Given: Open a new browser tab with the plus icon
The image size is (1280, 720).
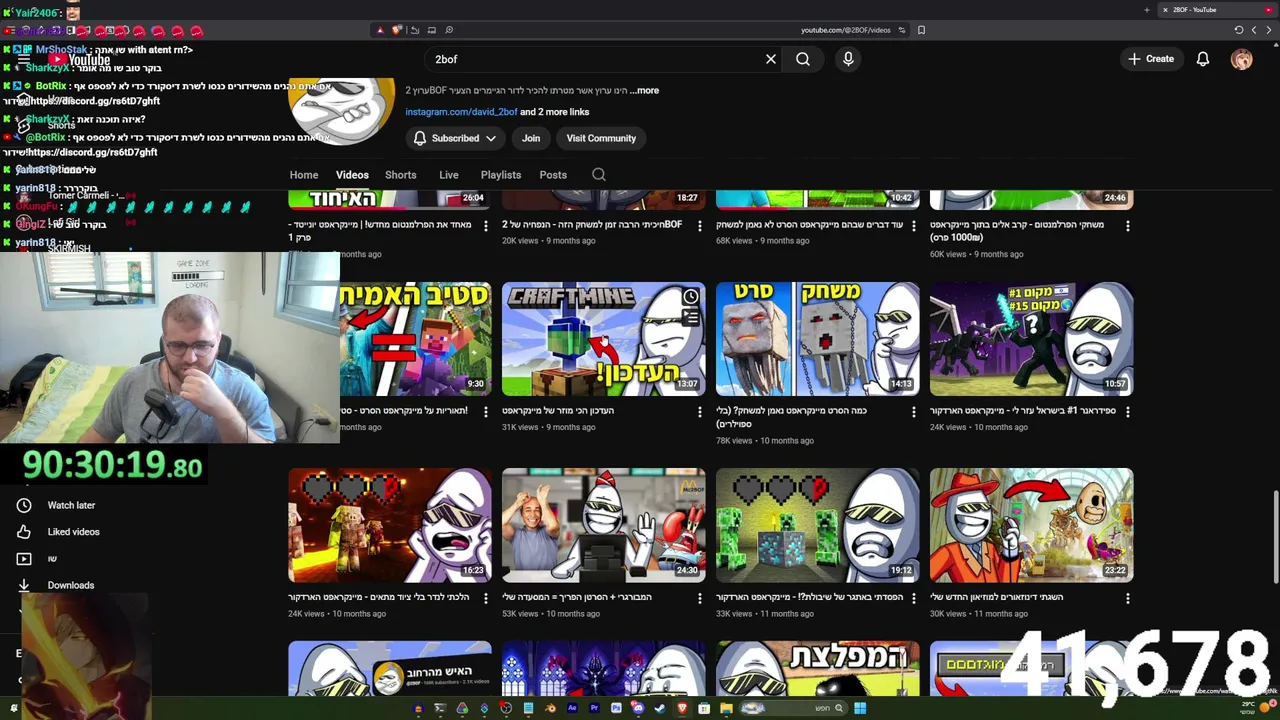Looking at the screenshot, I should click(x=1147, y=10).
